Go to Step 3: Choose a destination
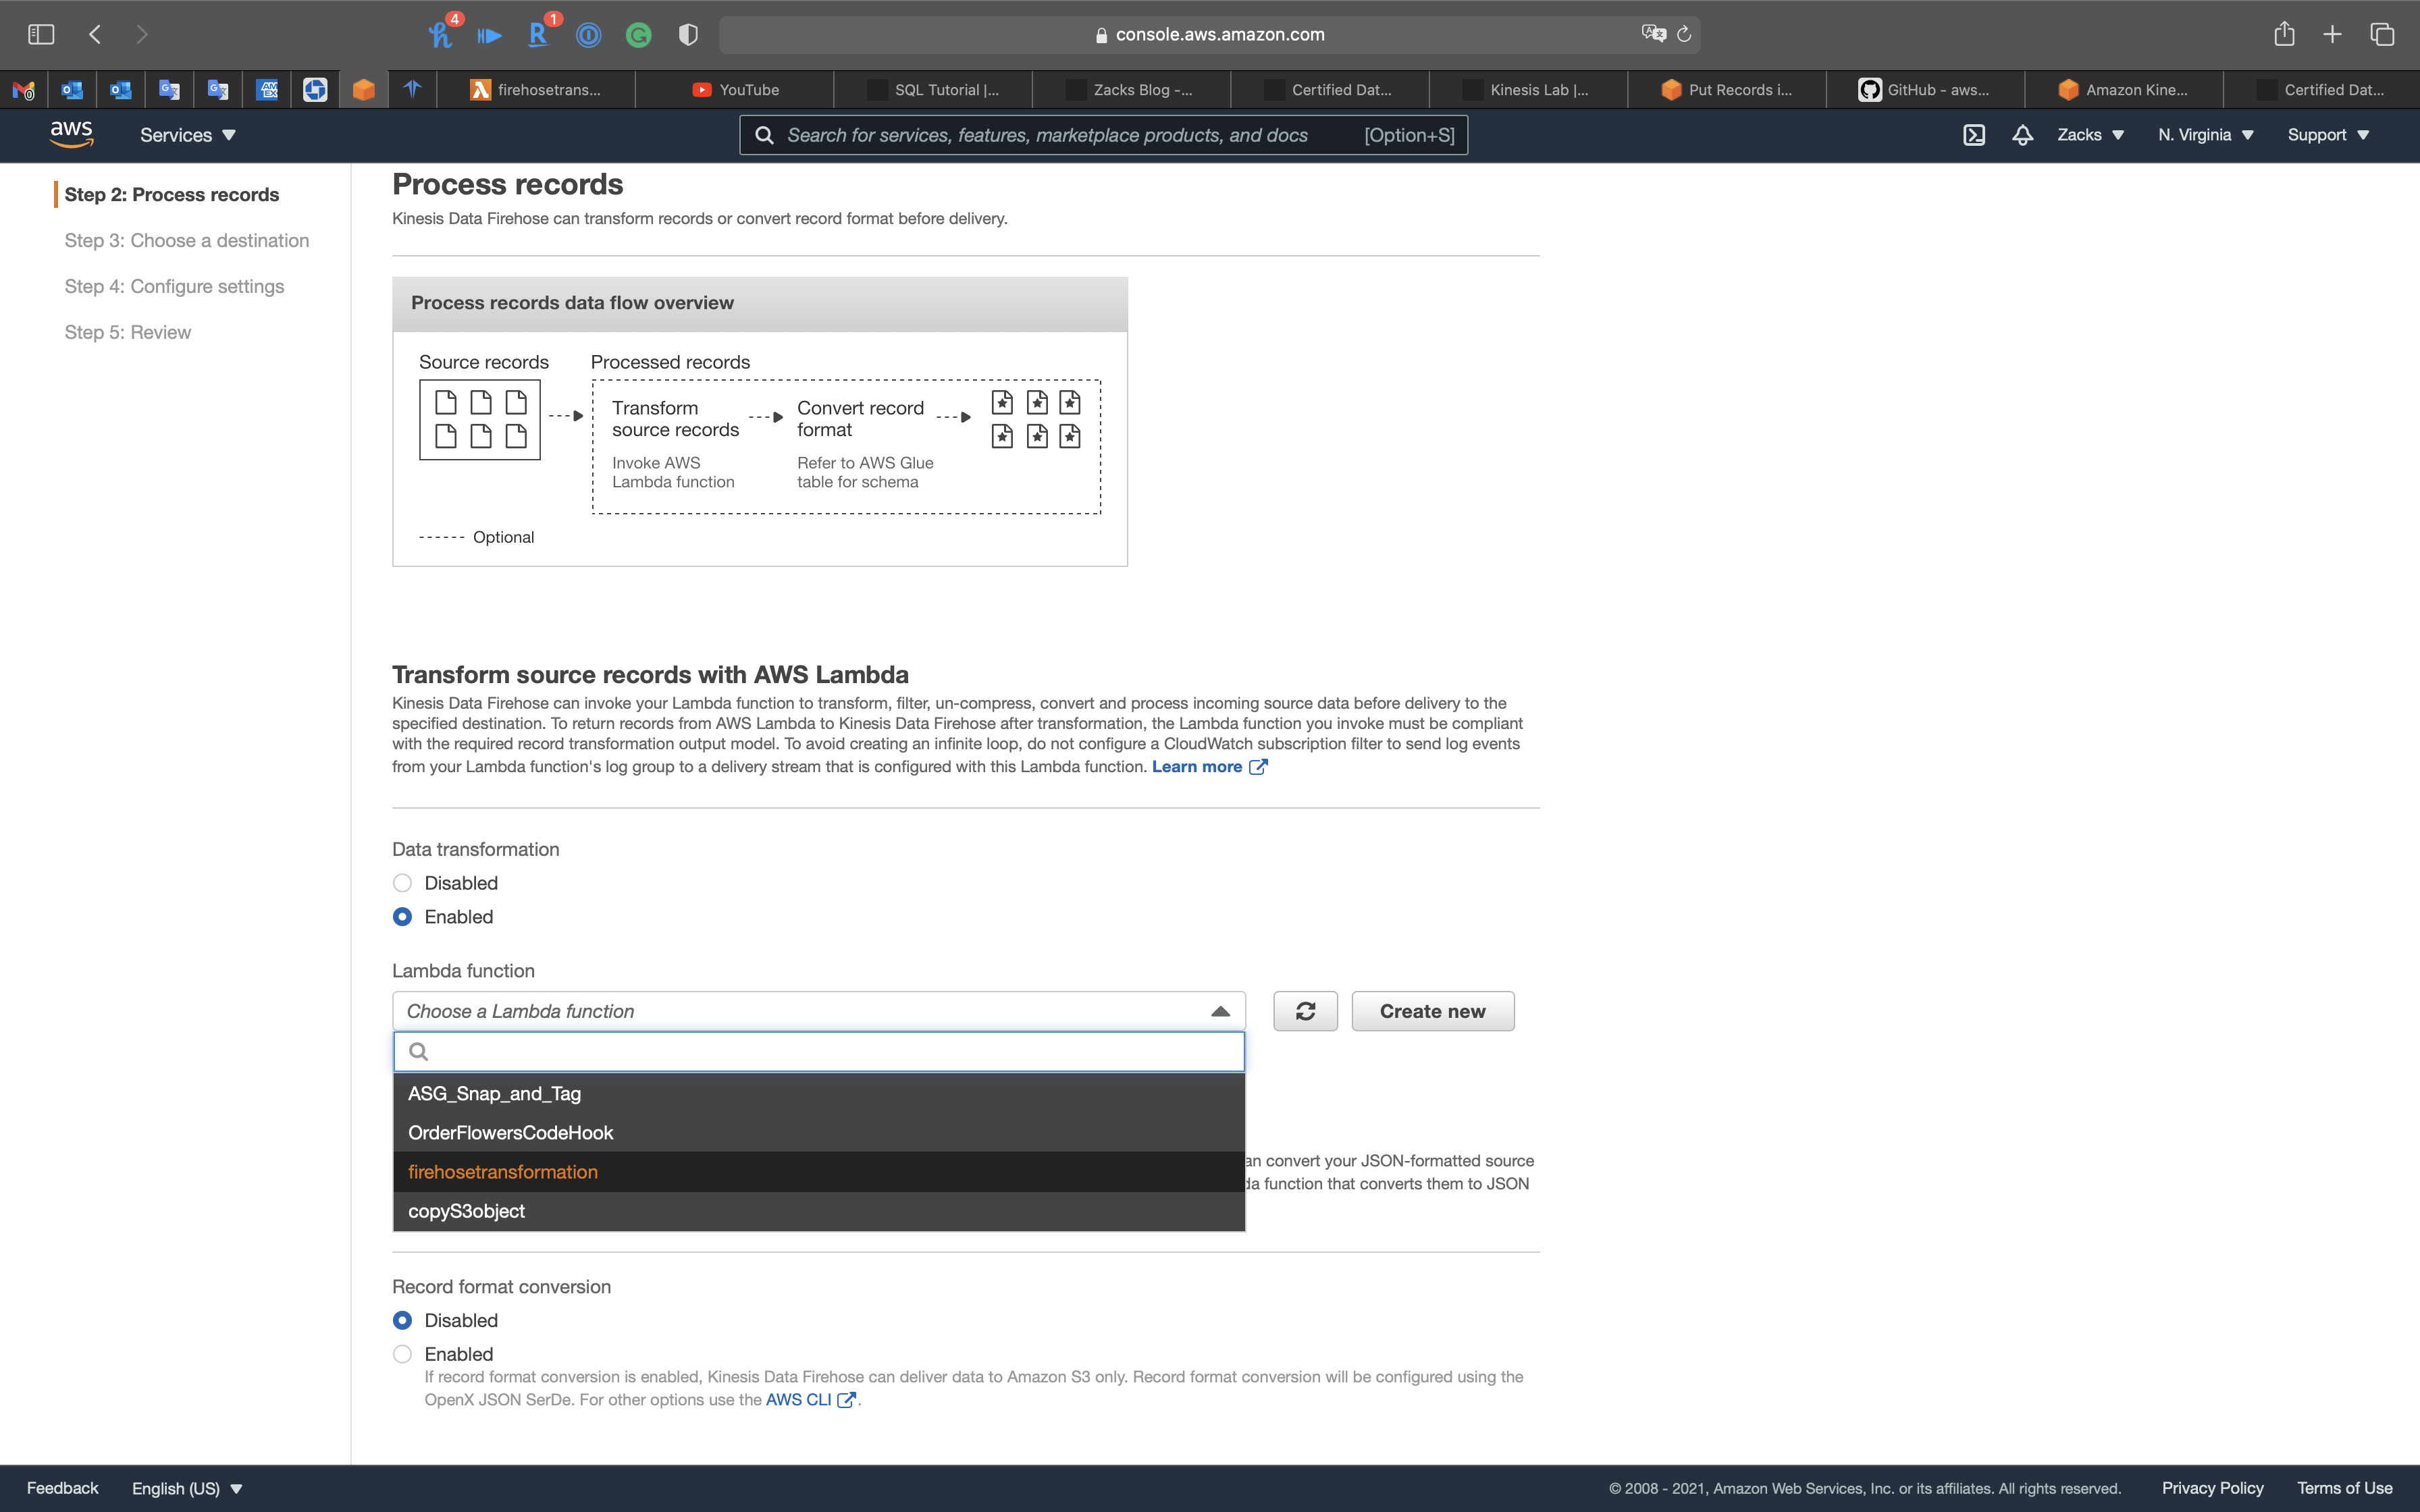 [187, 240]
